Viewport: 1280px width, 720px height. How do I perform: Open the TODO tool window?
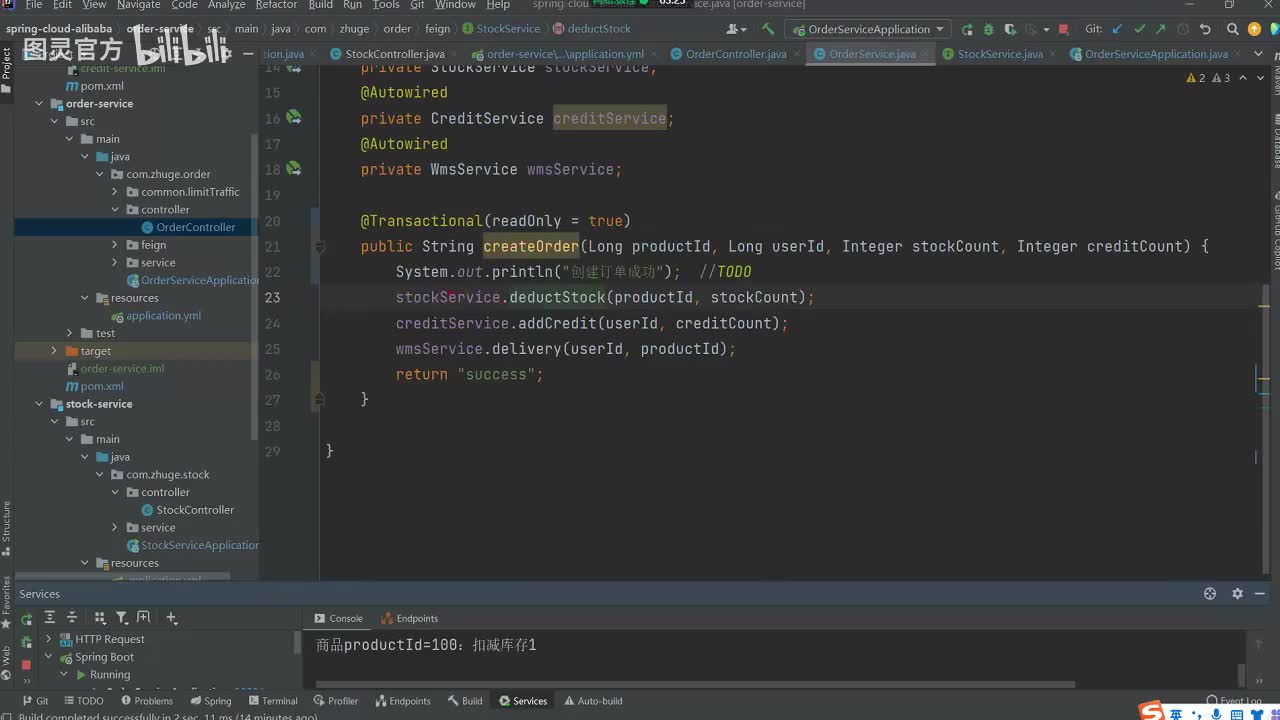tap(83, 701)
